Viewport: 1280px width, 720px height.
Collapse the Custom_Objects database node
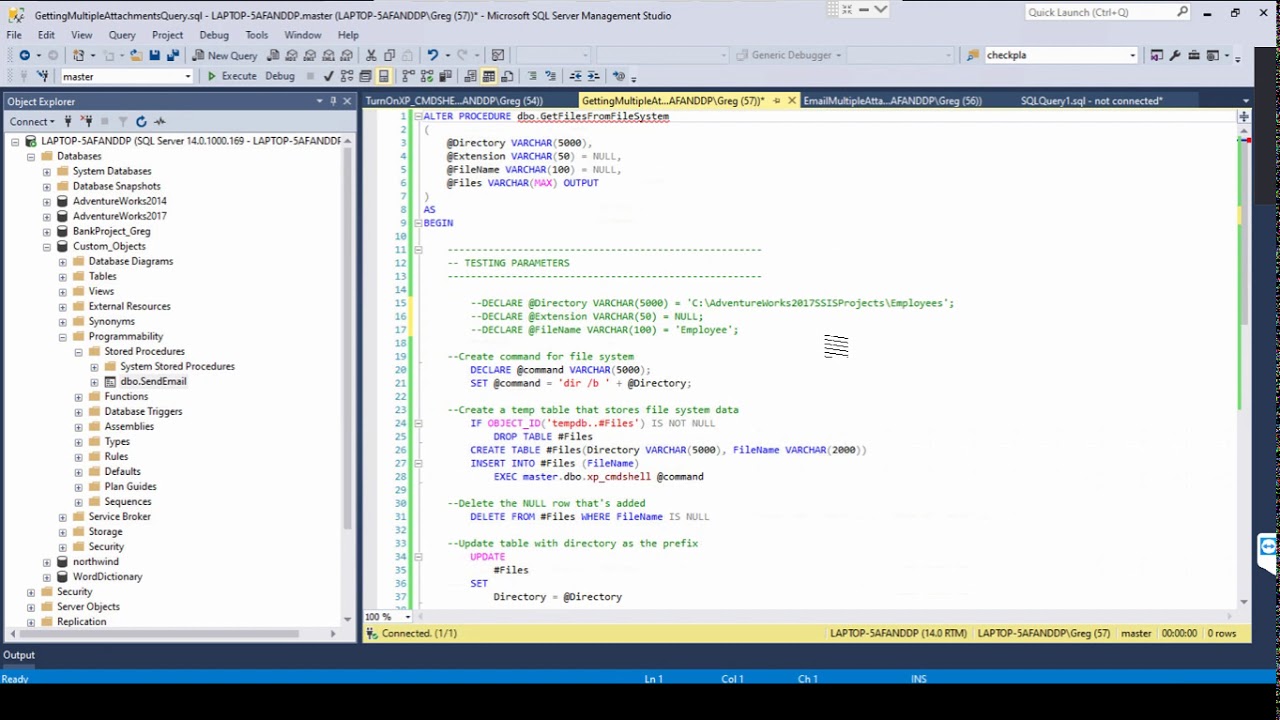(46, 246)
